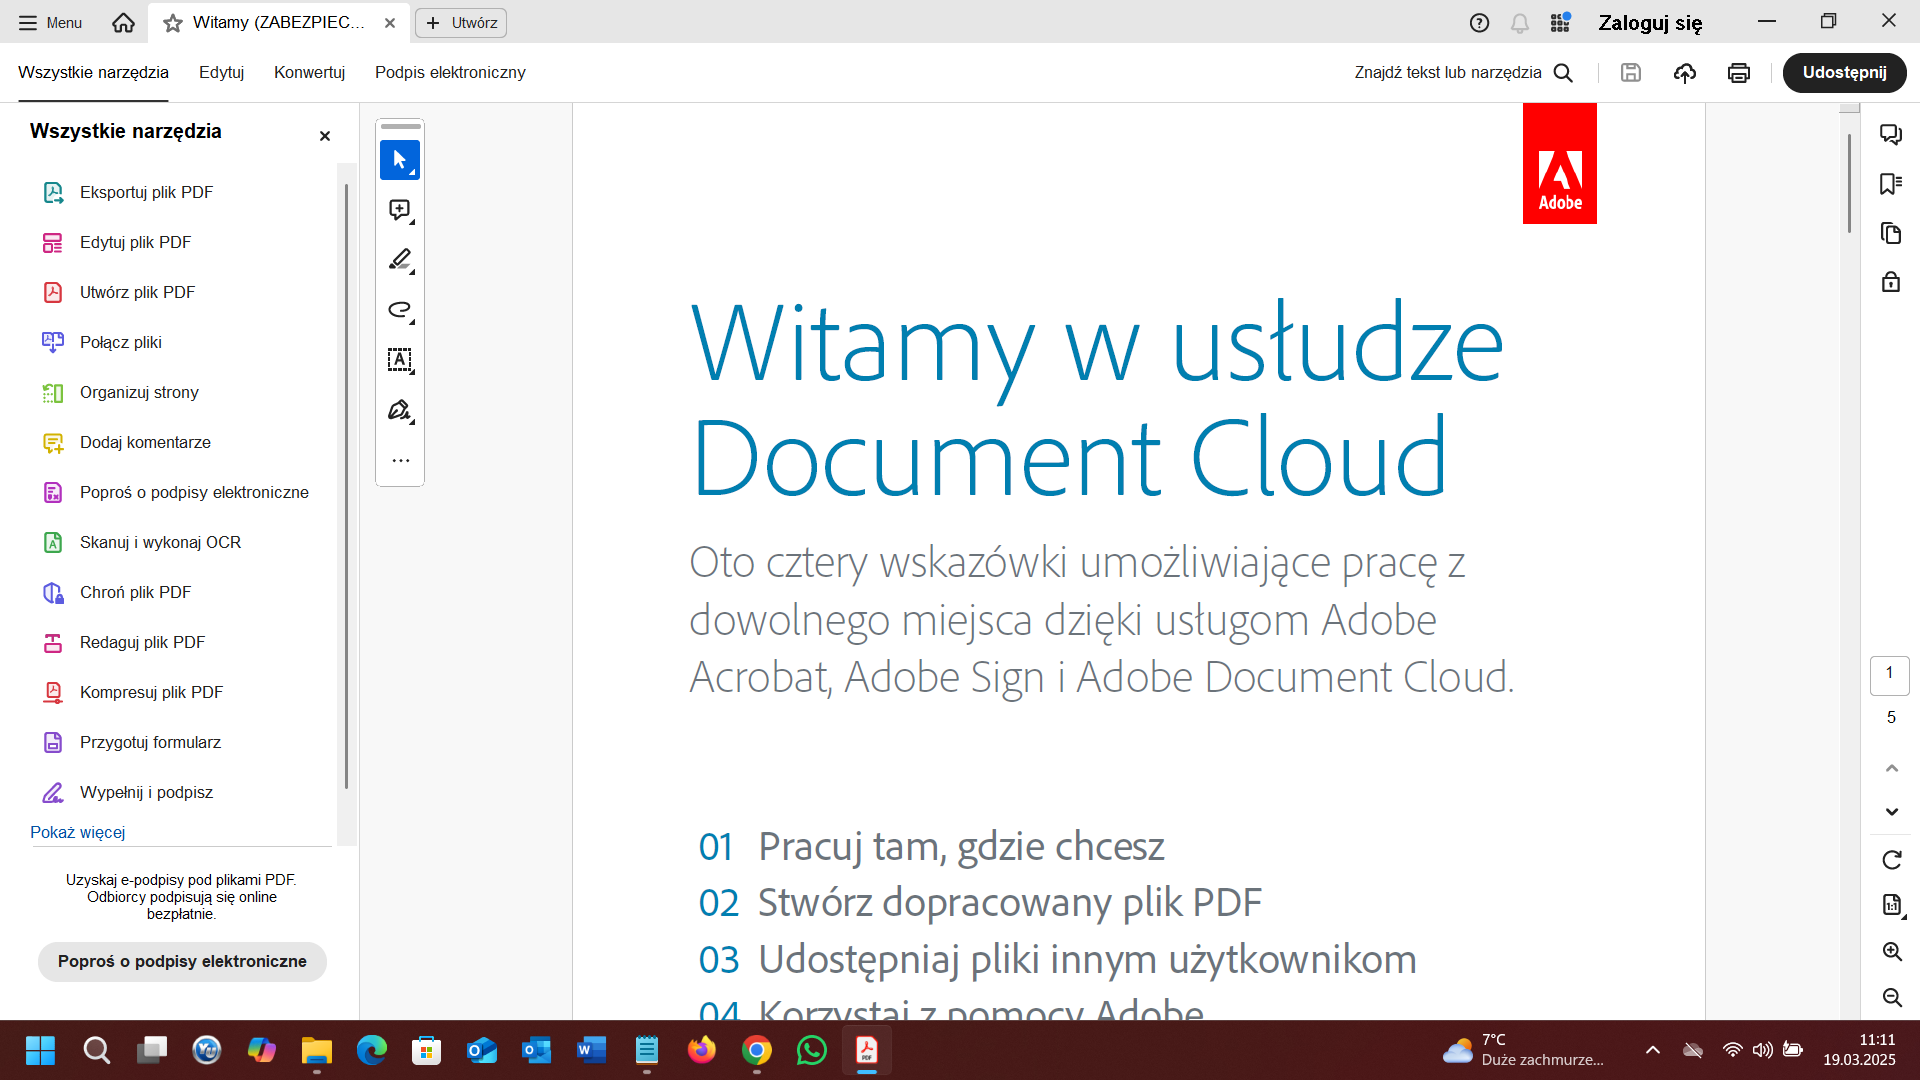
Task: Show hidden system tray icons
Action: click(1653, 1050)
